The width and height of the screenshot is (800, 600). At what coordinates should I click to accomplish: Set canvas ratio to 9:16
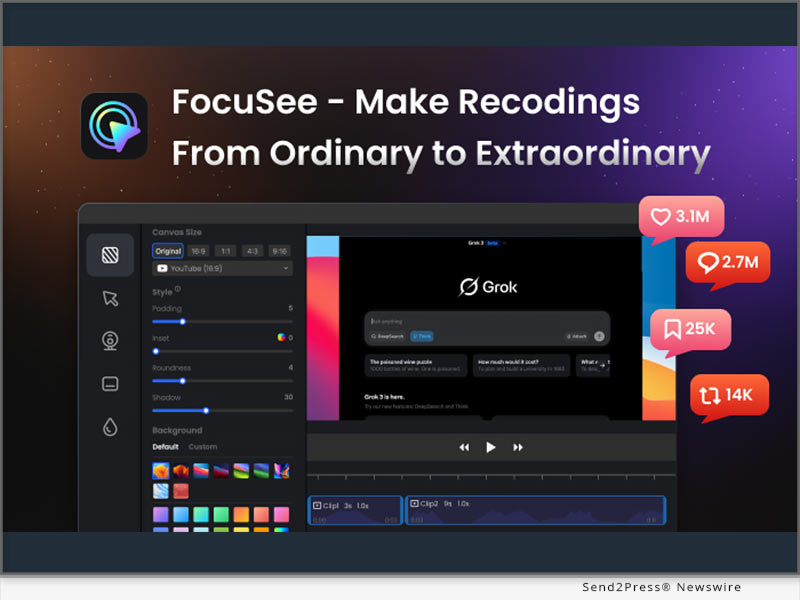(279, 250)
